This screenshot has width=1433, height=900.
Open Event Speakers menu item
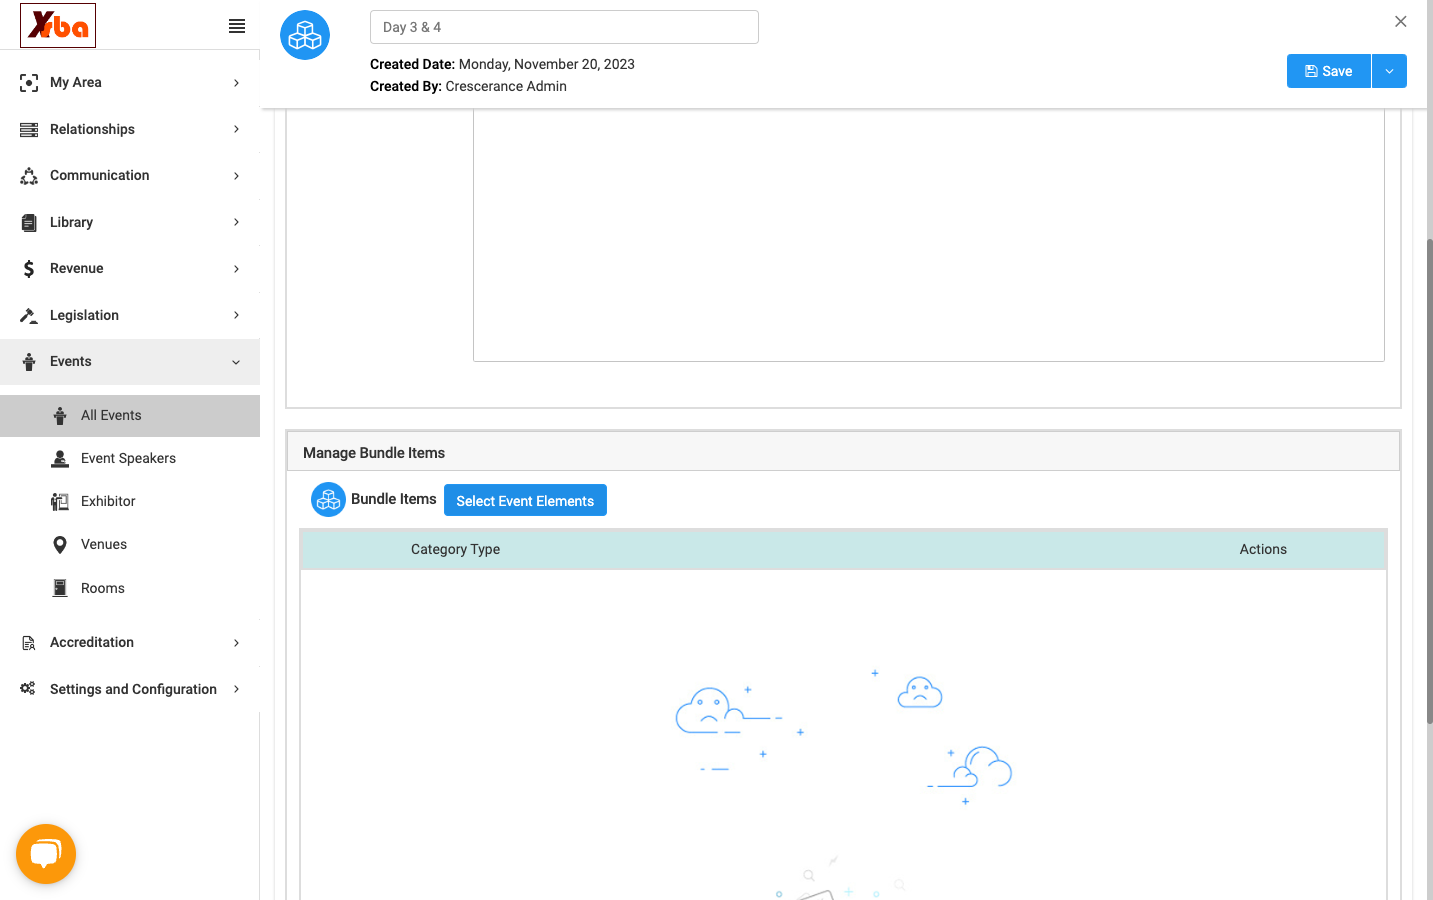tap(130, 458)
